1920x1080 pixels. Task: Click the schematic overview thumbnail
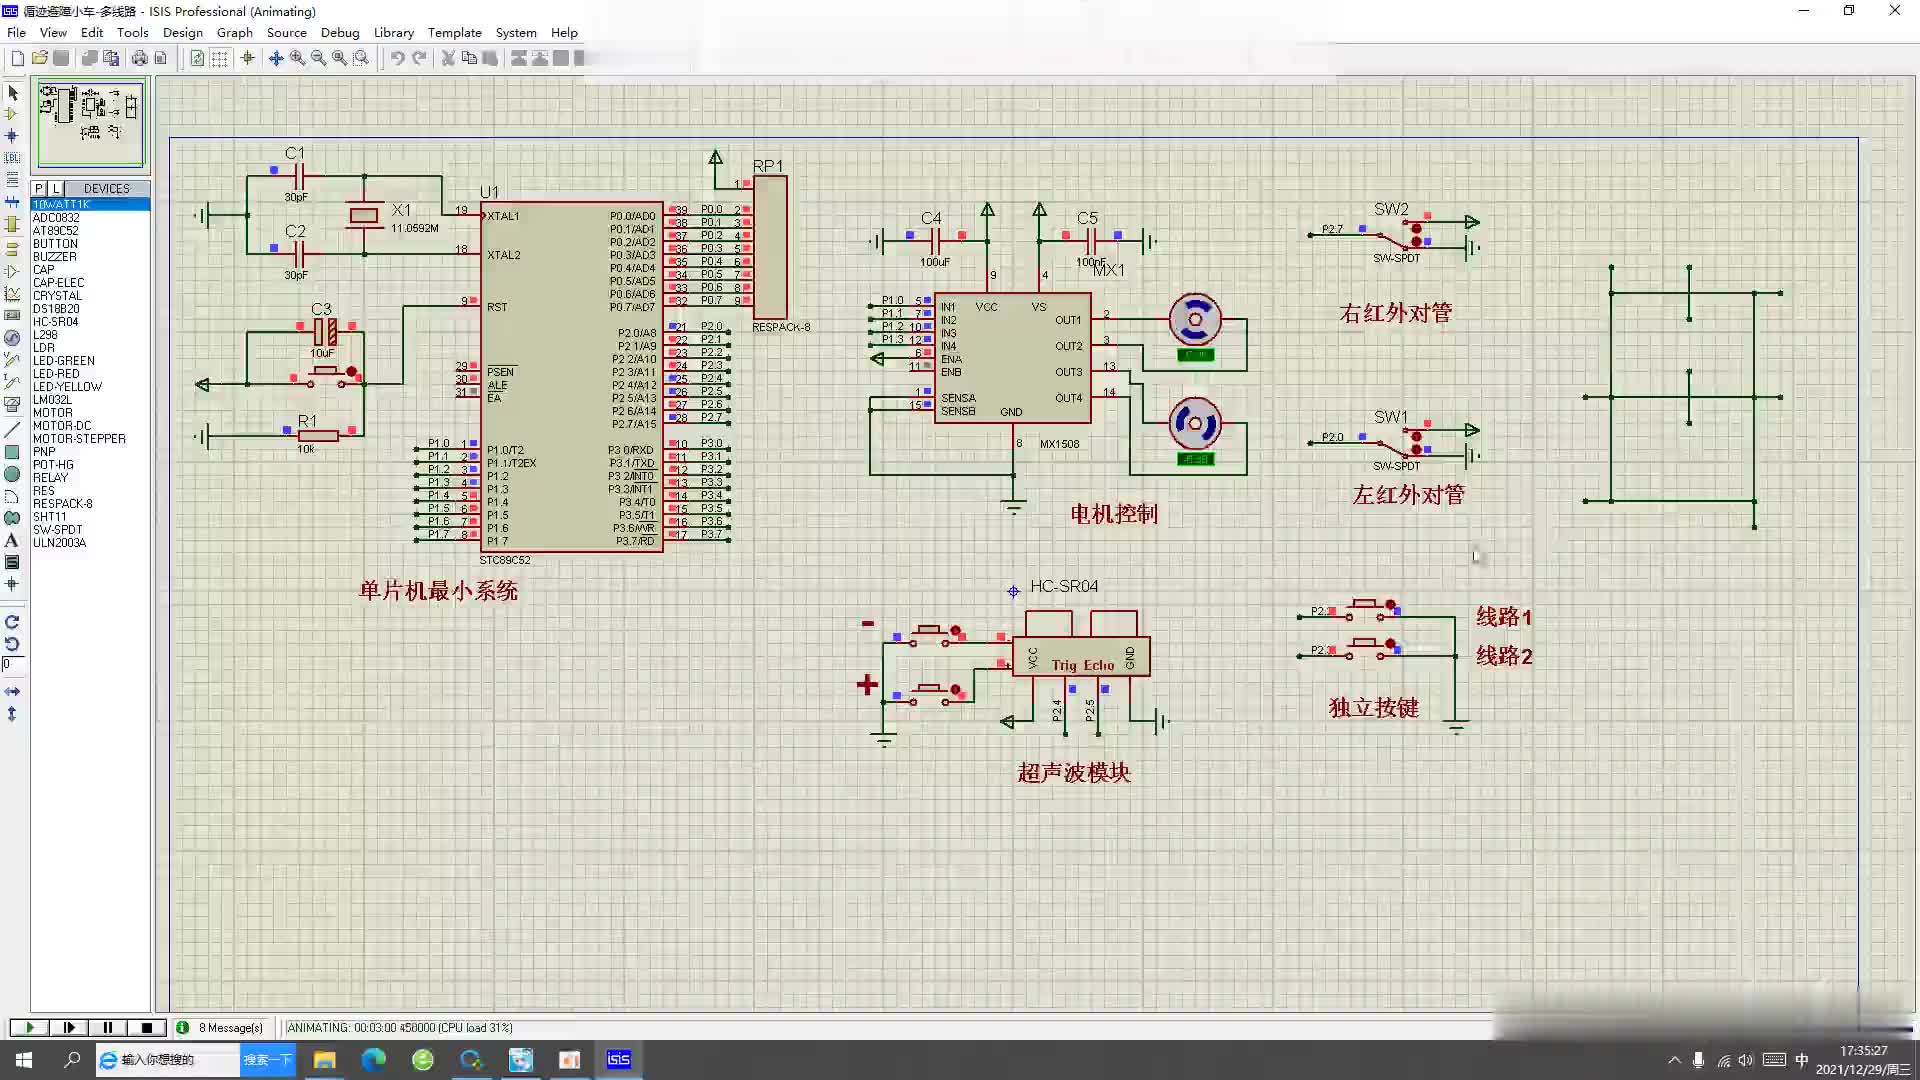(91, 123)
